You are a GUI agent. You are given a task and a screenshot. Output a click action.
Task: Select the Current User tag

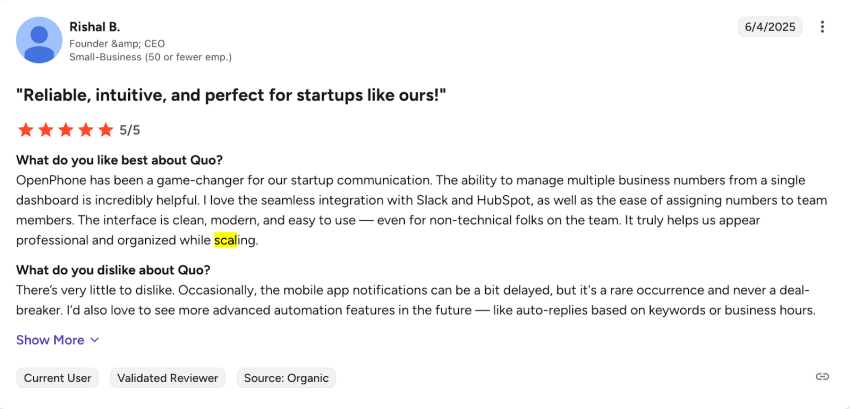pyautogui.click(x=58, y=378)
